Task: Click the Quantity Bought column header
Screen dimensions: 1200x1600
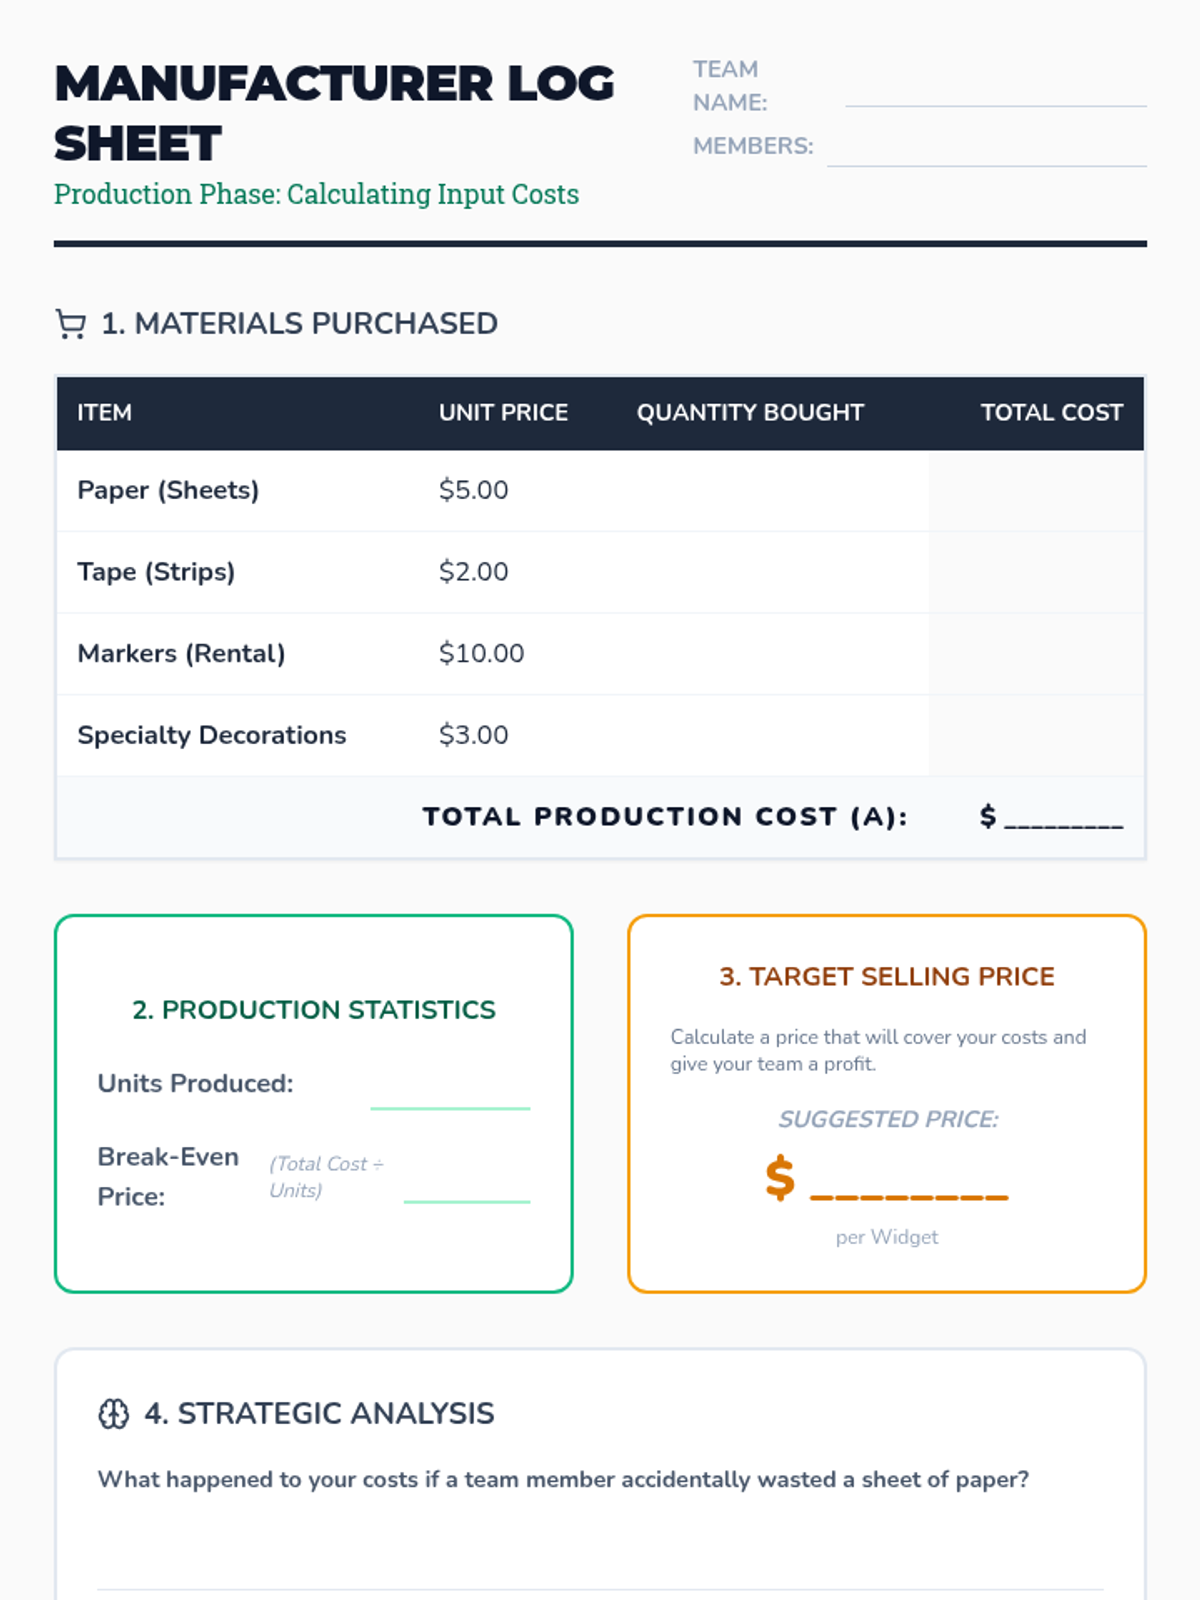Action: pyautogui.click(x=750, y=413)
